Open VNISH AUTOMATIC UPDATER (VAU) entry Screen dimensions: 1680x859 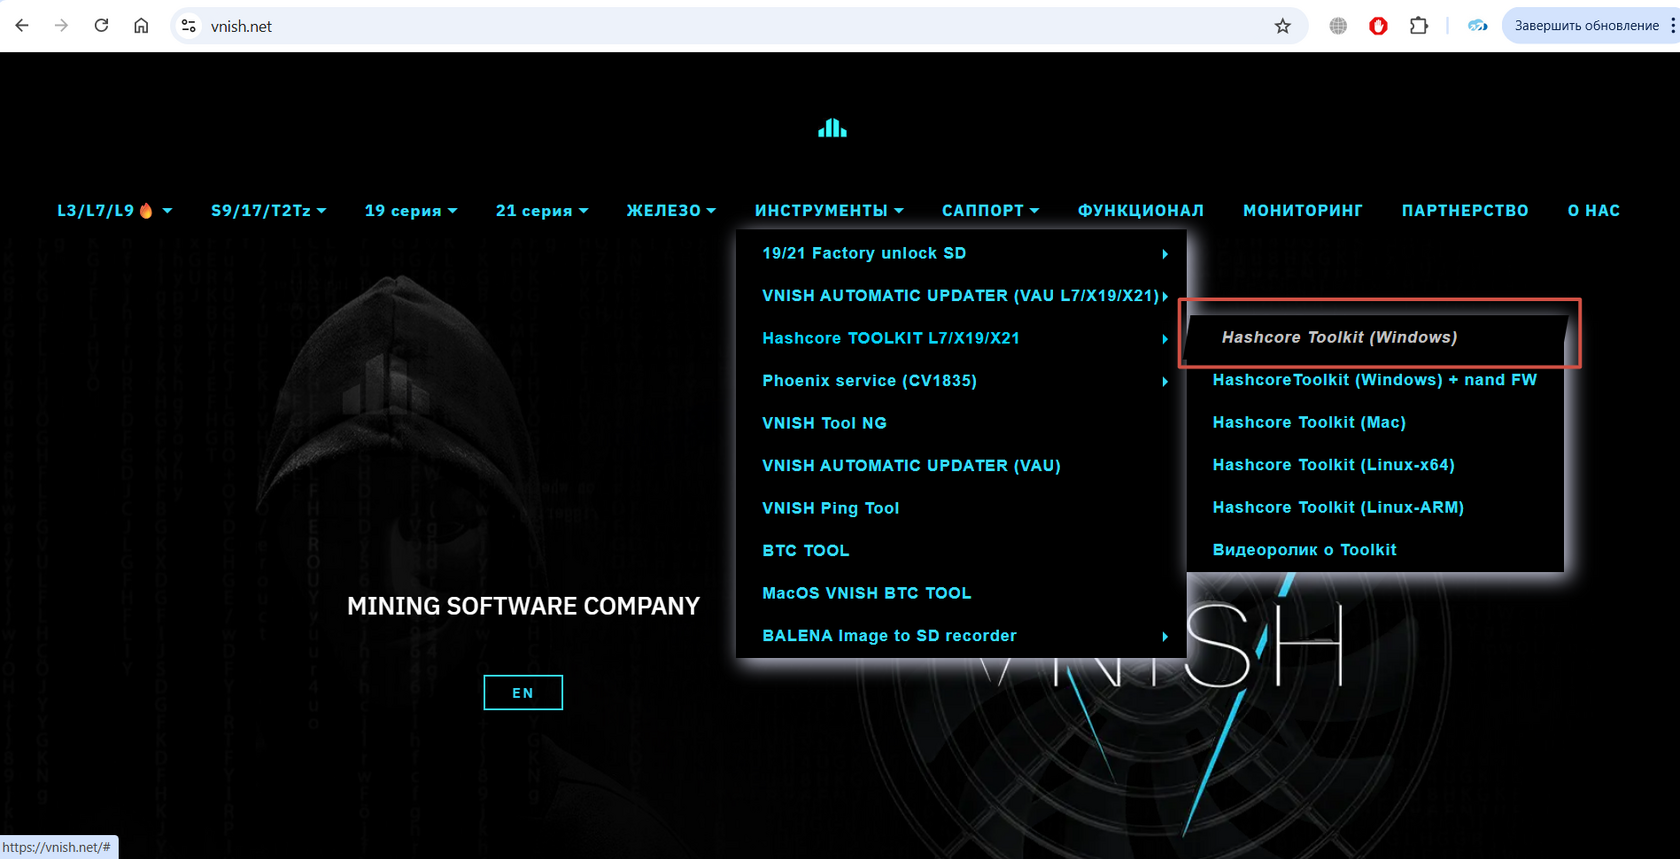961,466
